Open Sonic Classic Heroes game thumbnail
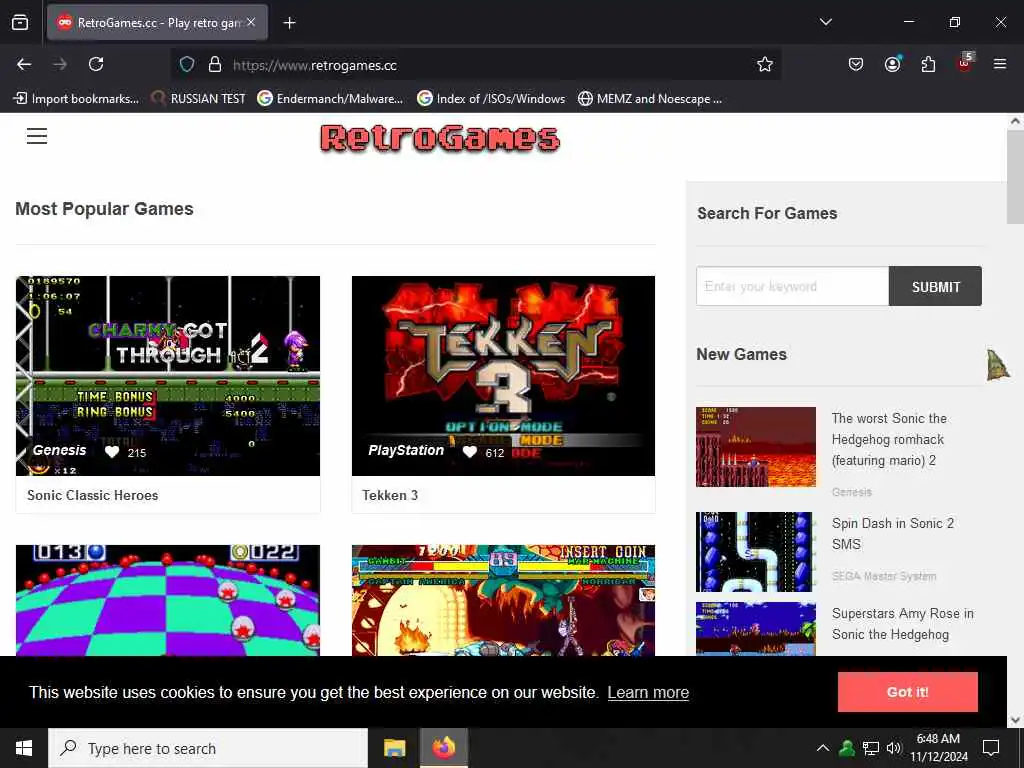This screenshot has width=1024, height=768. (168, 376)
